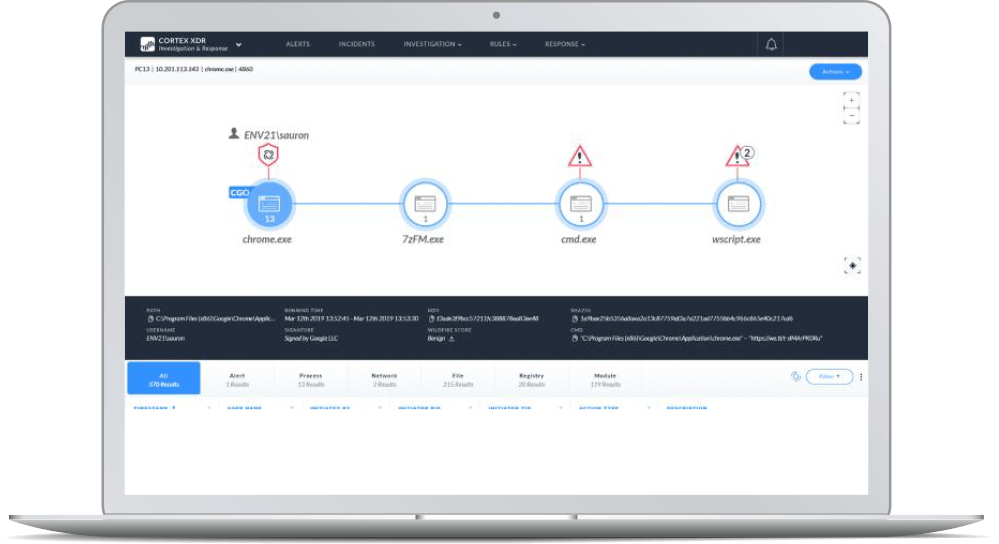Click the alert triangle above wscript.exe
Screen dimensions: 999x544
[x=737, y=157]
